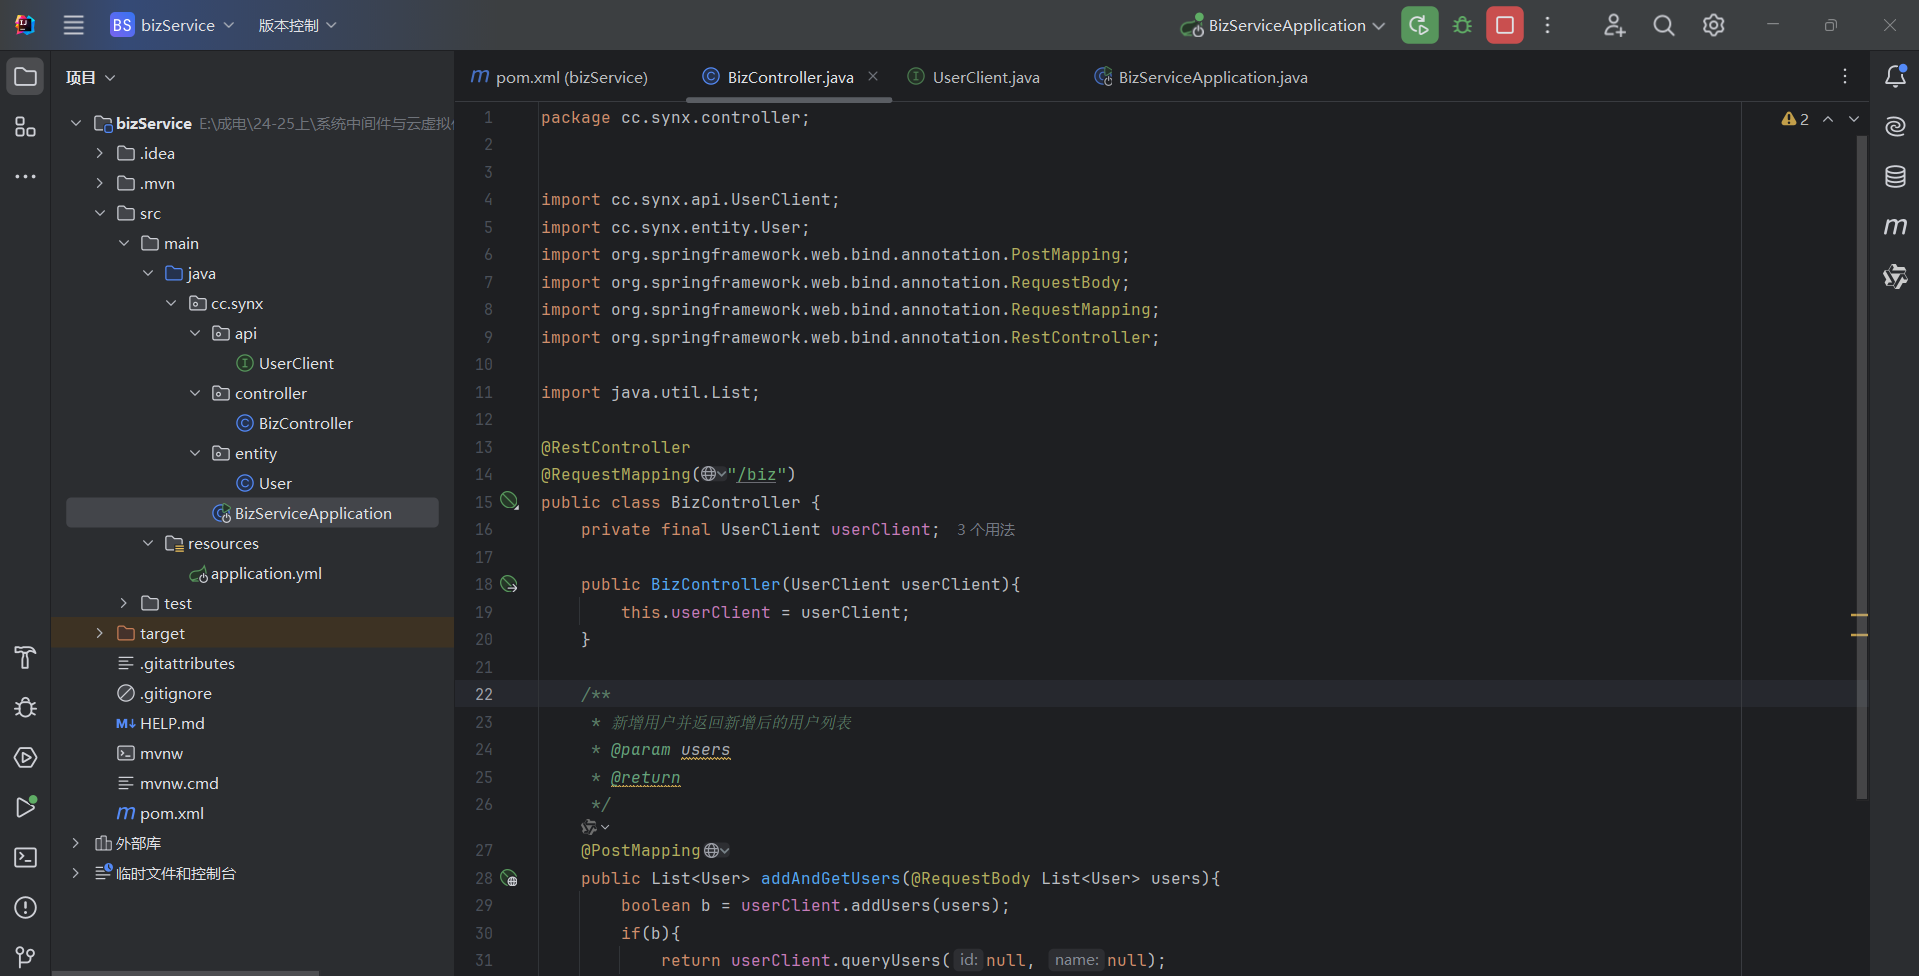
Task: Switch to BizServiceApplication.java tab
Action: (1201, 77)
